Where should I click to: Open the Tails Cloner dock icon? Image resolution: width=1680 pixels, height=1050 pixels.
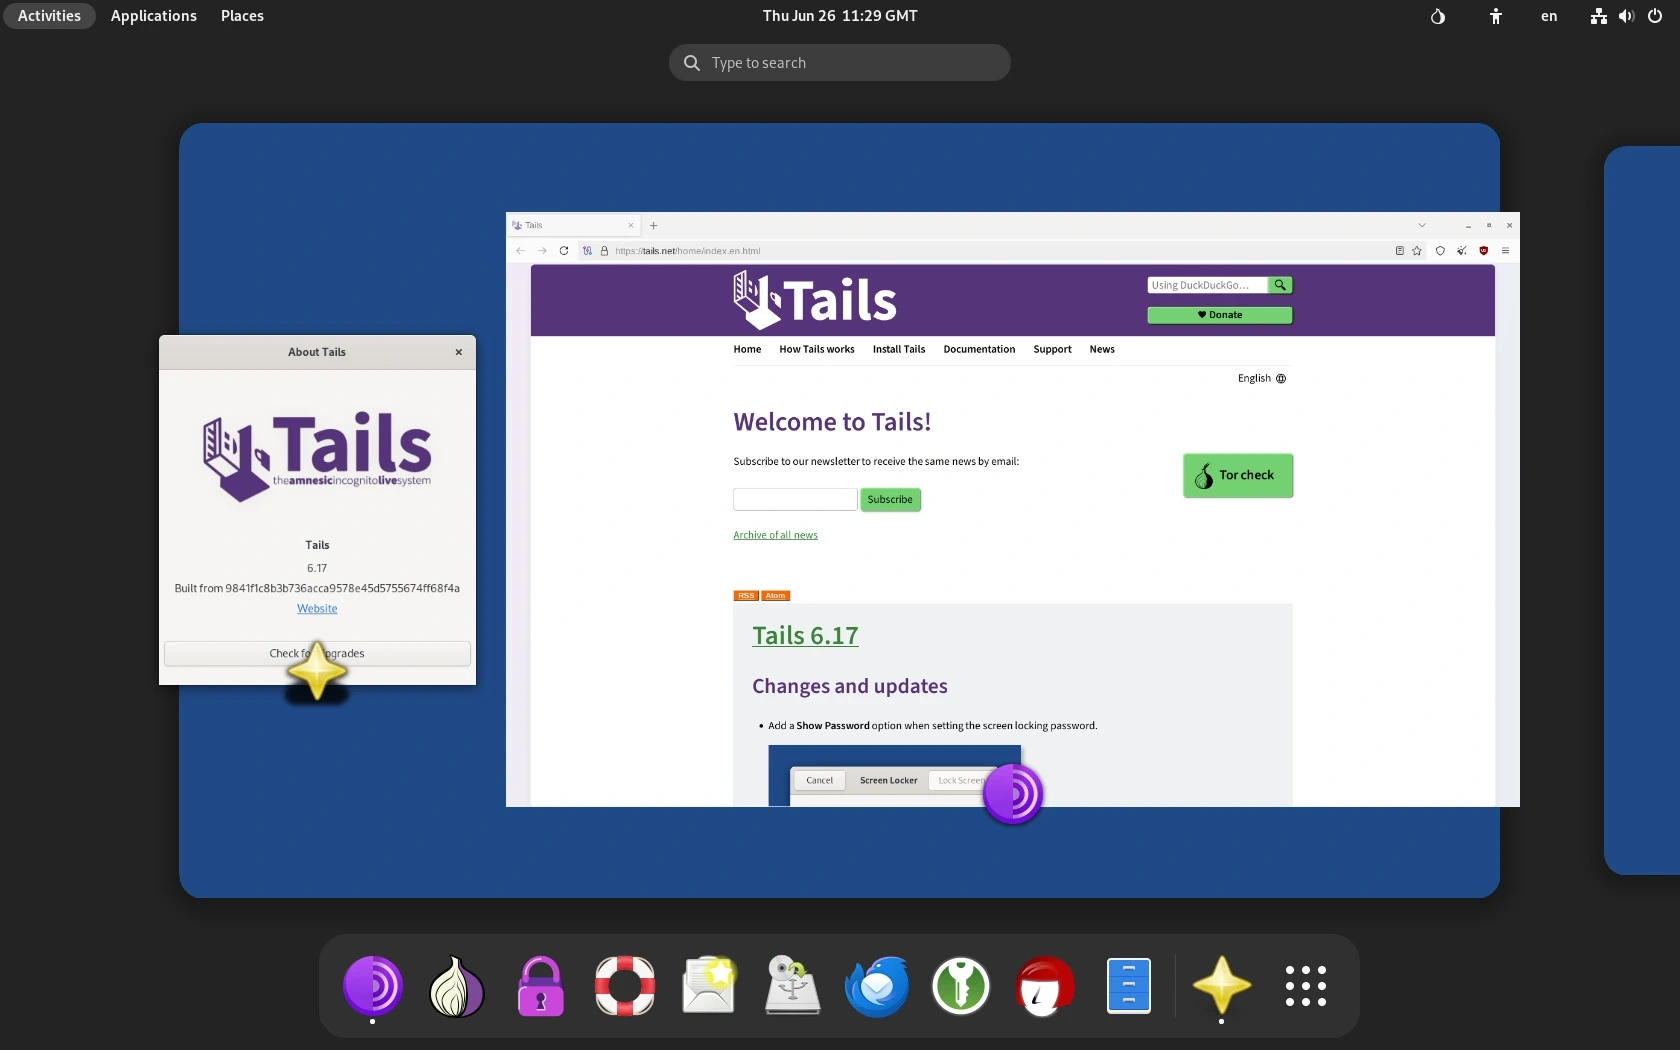tap(793, 986)
